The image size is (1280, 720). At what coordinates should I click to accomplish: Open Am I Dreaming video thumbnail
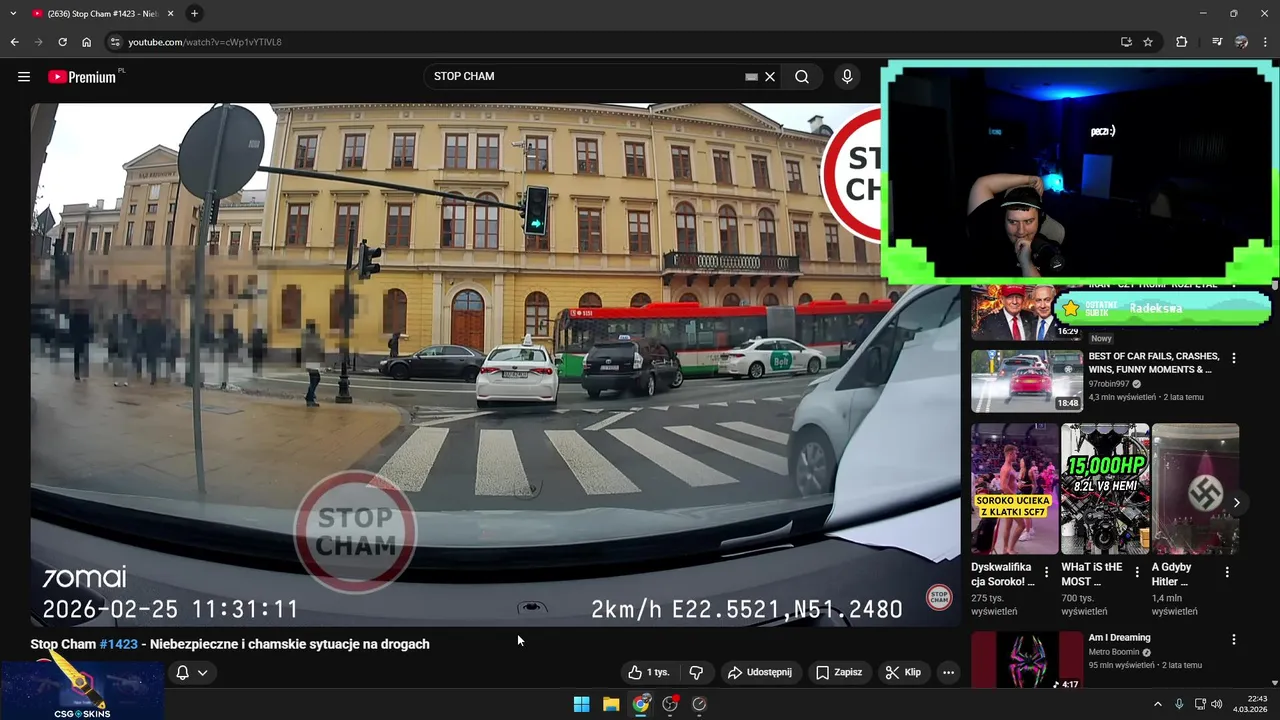pyautogui.click(x=1026, y=660)
